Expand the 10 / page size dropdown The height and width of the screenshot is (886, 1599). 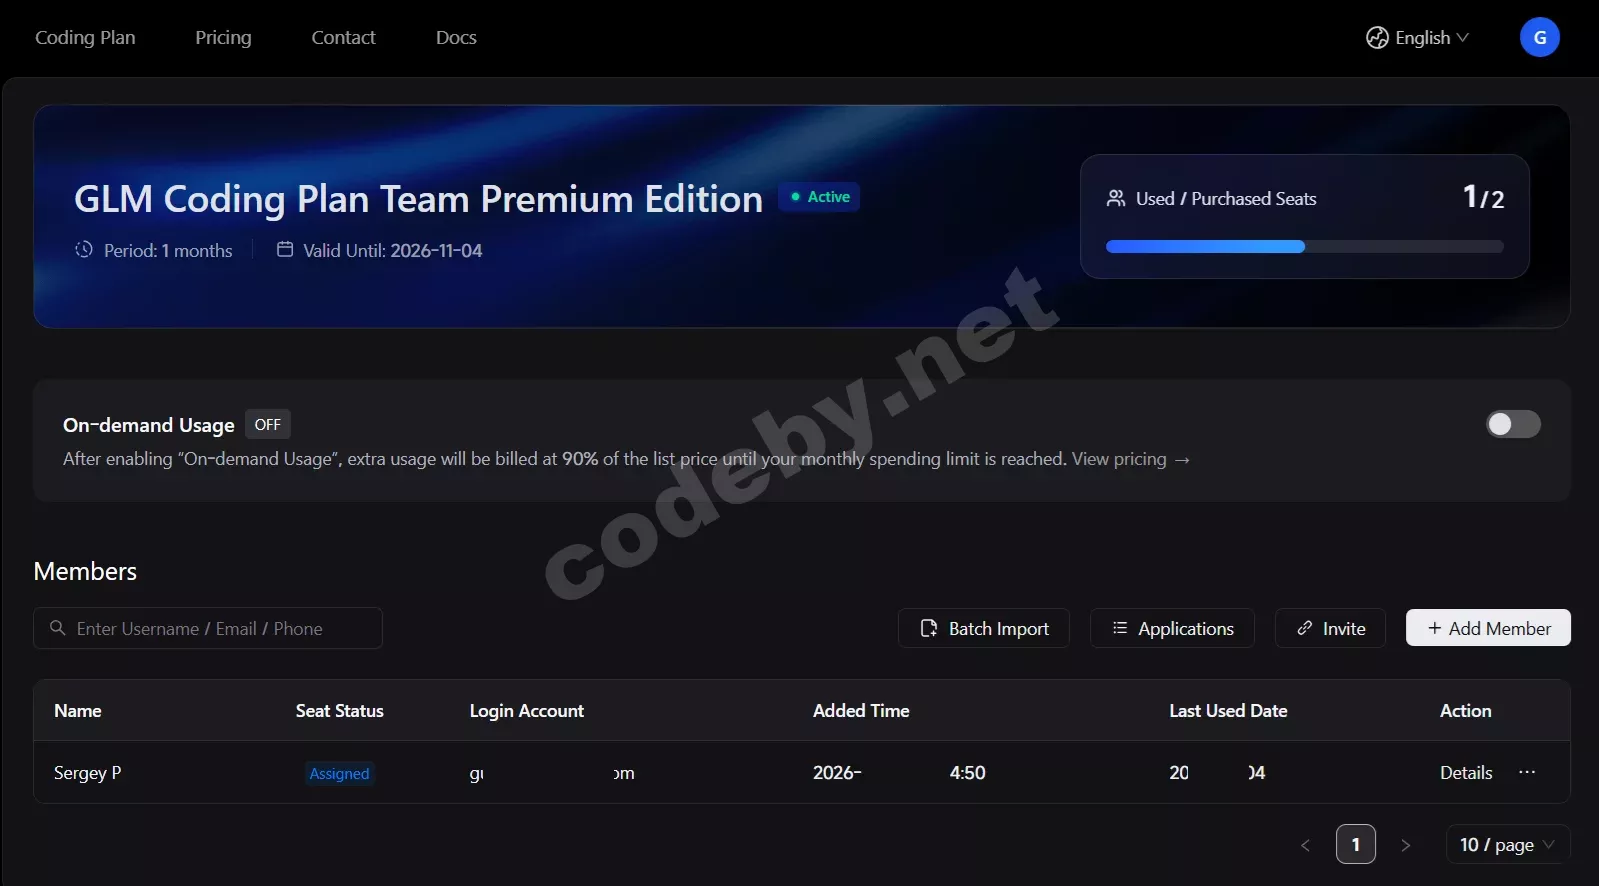point(1508,844)
